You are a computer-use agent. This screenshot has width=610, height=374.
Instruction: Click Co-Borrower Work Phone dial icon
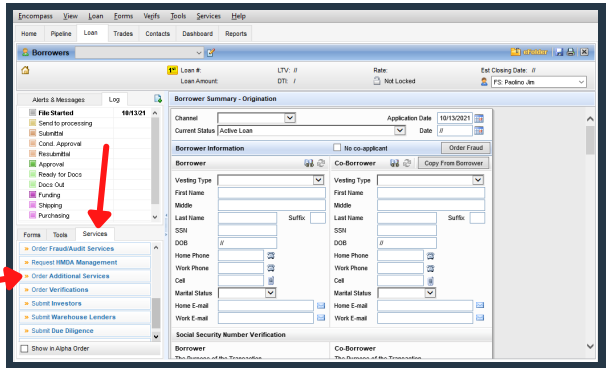pyautogui.click(x=430, y=268)
